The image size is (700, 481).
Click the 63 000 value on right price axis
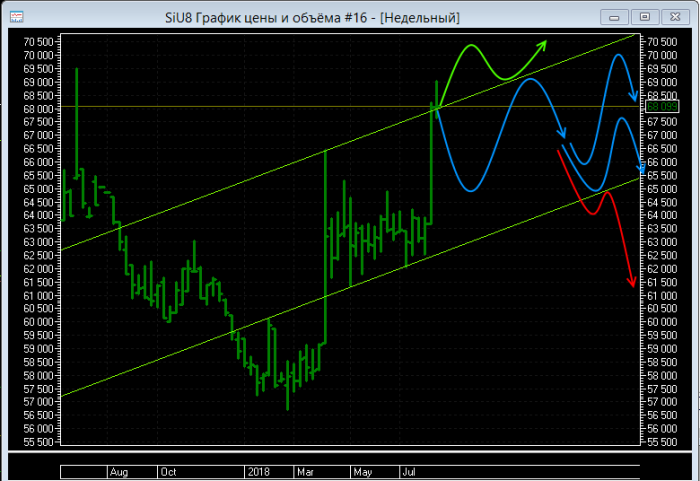coord(662,242)
